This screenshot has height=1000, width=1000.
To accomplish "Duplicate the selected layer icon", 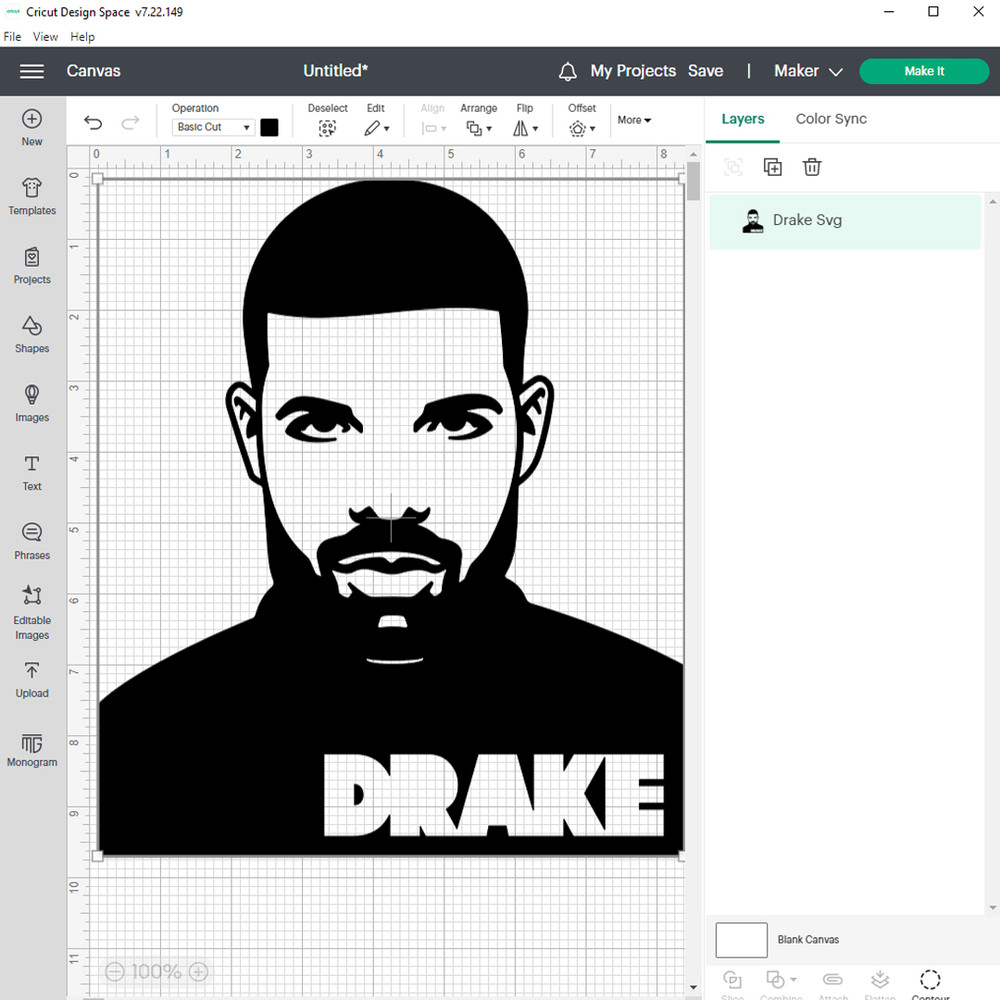I will tap(772, 167).
